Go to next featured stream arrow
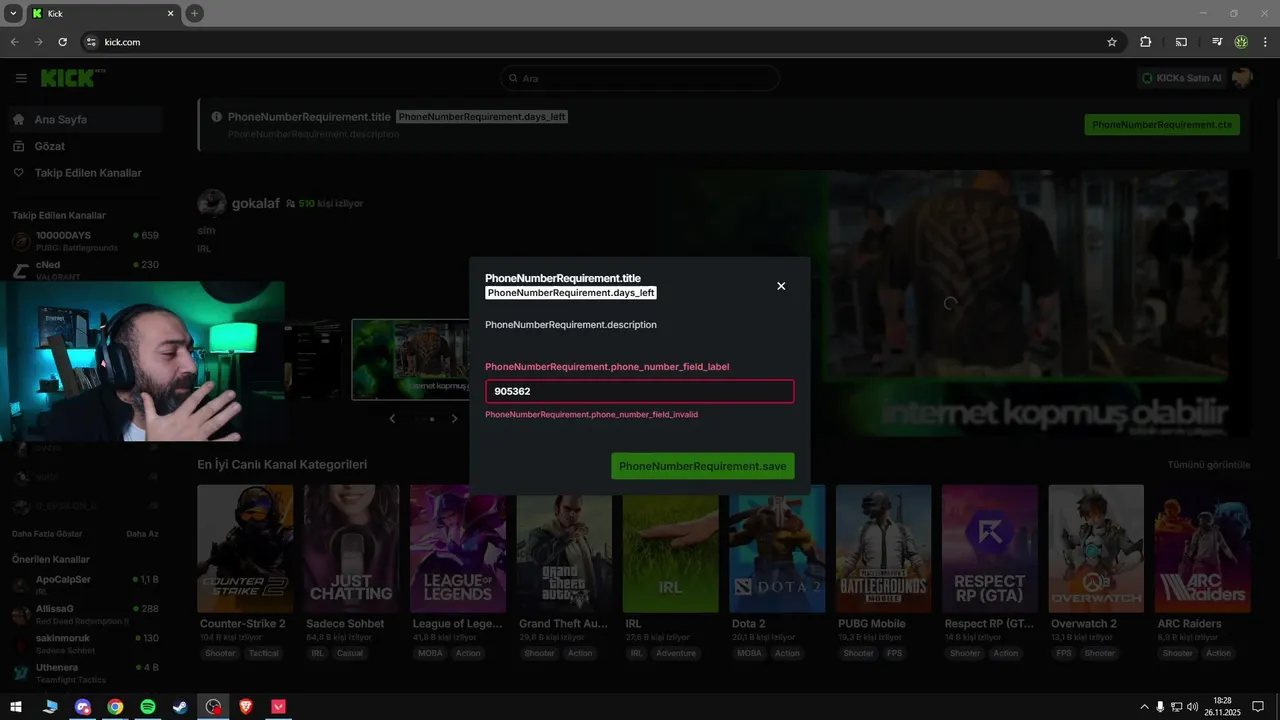The width and height of the screenshot is (1280, 720). 454,419
